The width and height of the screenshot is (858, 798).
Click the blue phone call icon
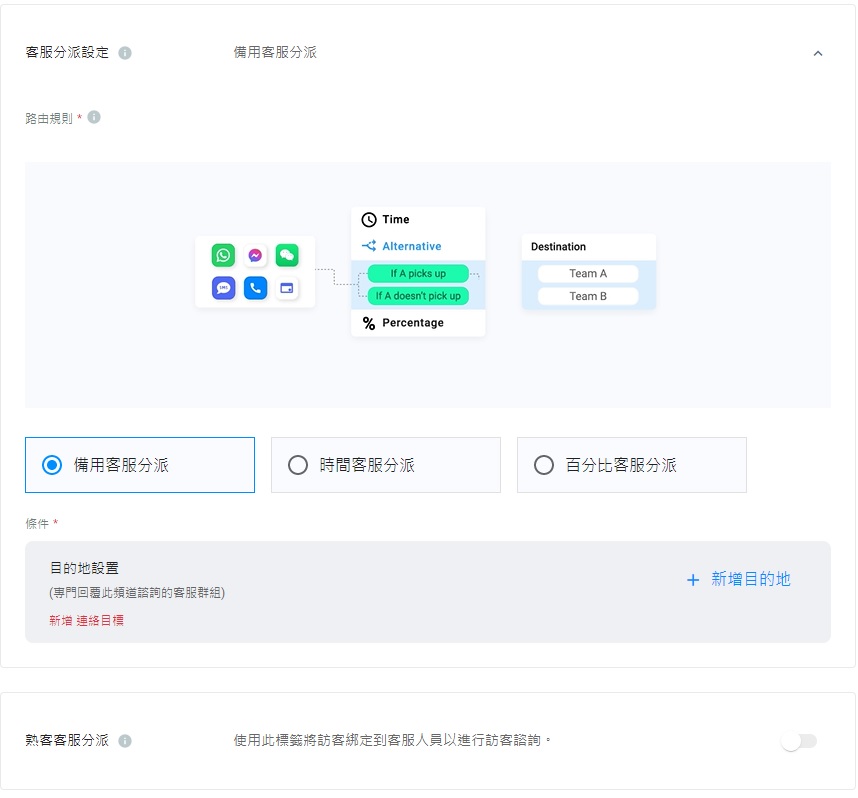pyautogui.click(x=255, y=288)
